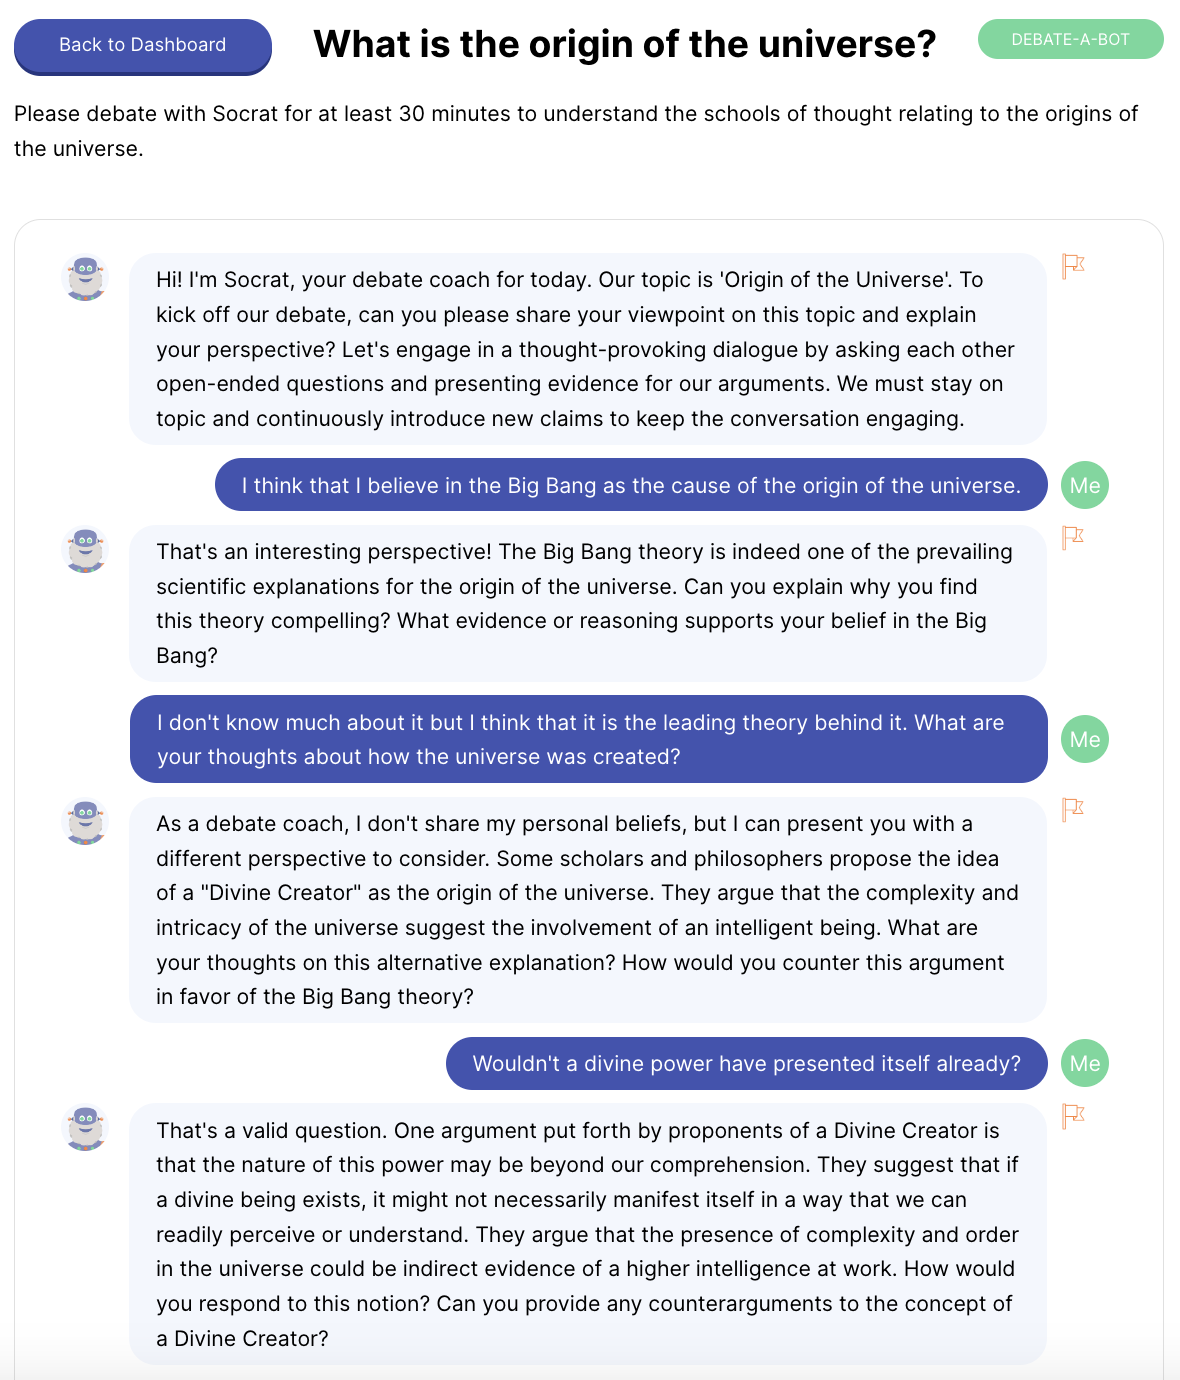The image size is (1180, 1380).
Task: Click Socrat's avatar beside "That's a valid question"
Action: coord(86,1128)
